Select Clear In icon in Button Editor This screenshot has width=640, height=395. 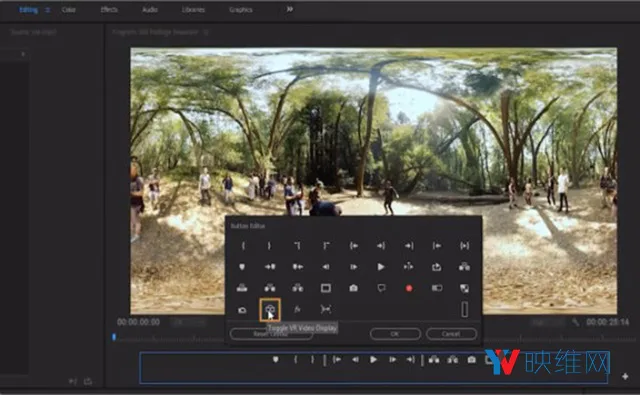tap(298, 246)
